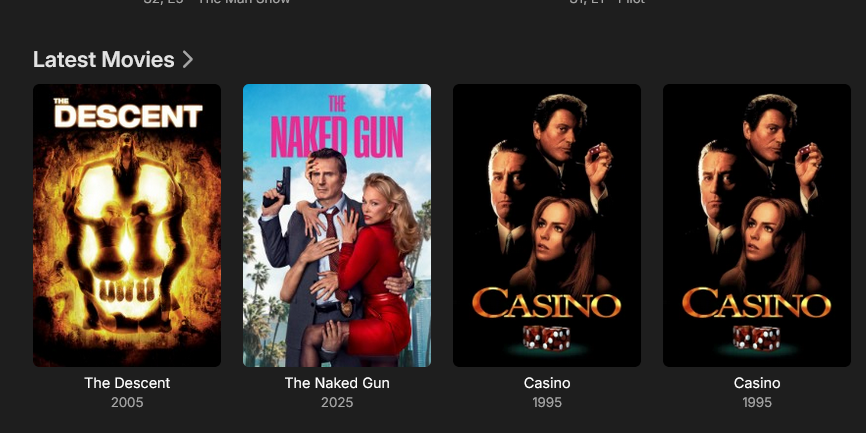Open the second Casino poster at far right
This screenshot has width=866, height=433.
tap(757, 225)
